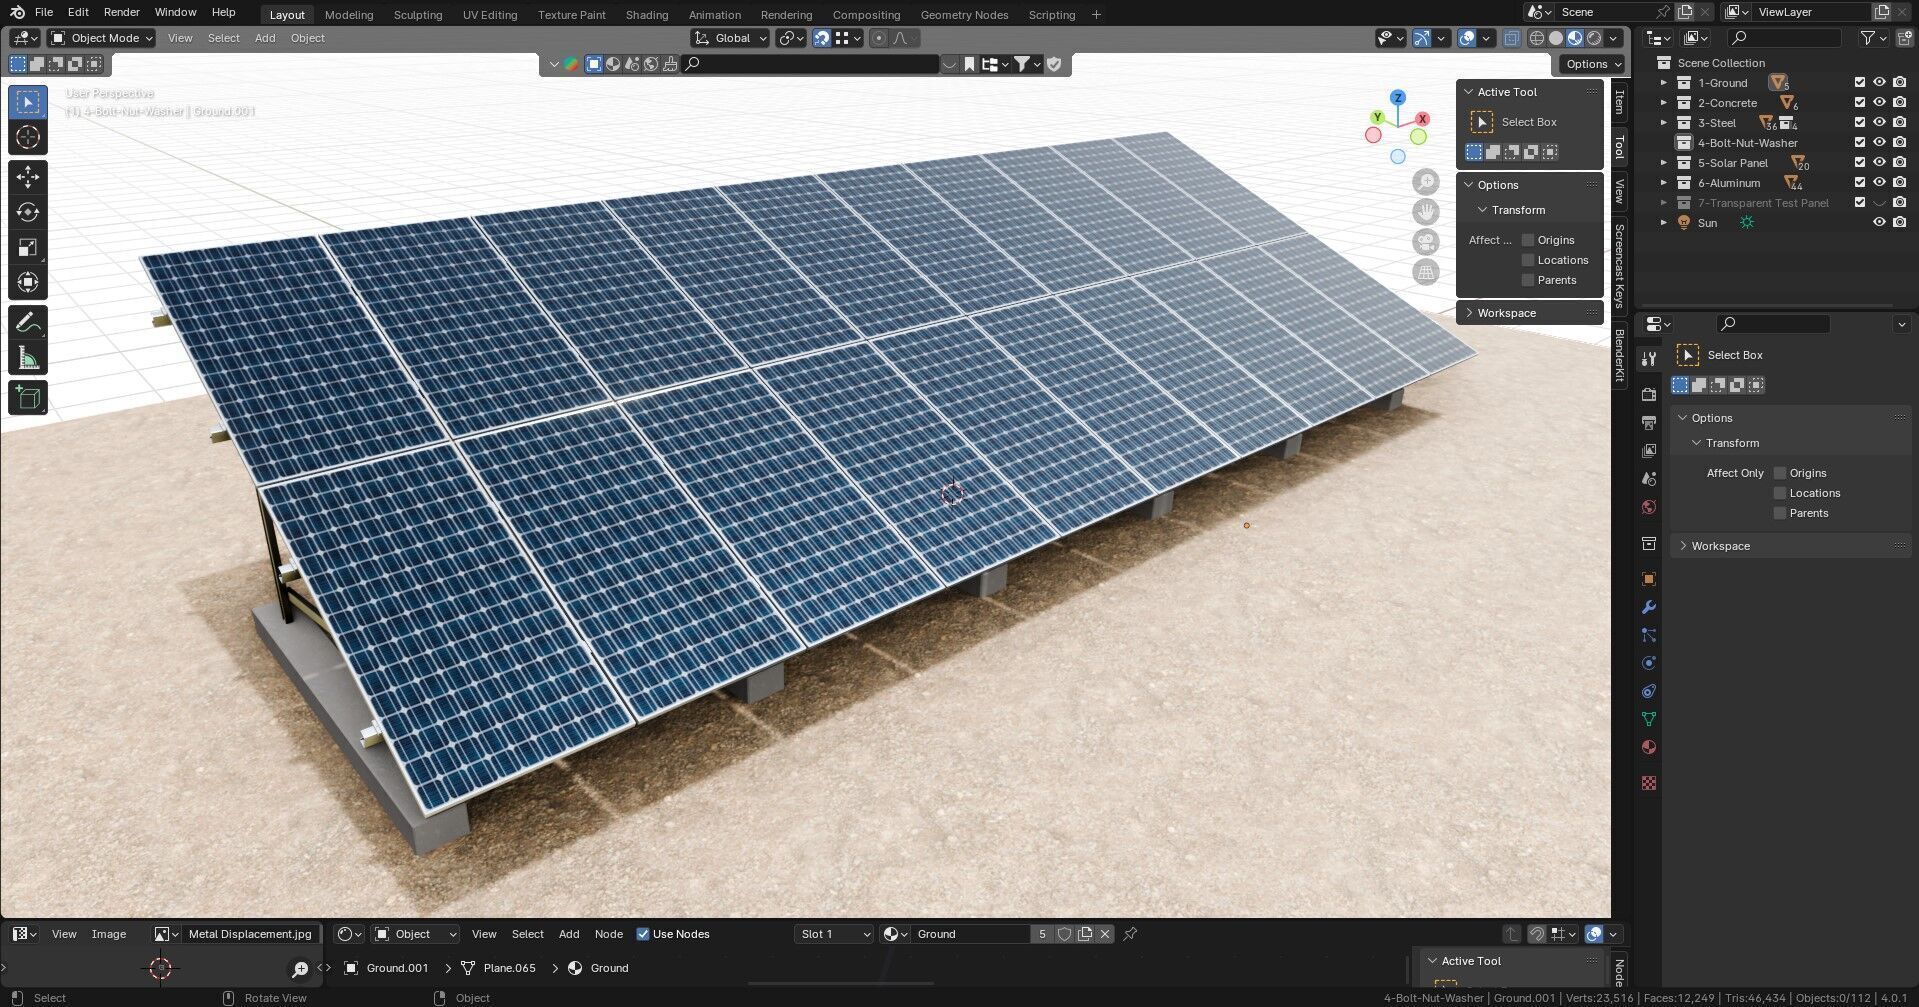Select the Scale tool
This screenshot has height=1007, width=1919.
[28, 247]
